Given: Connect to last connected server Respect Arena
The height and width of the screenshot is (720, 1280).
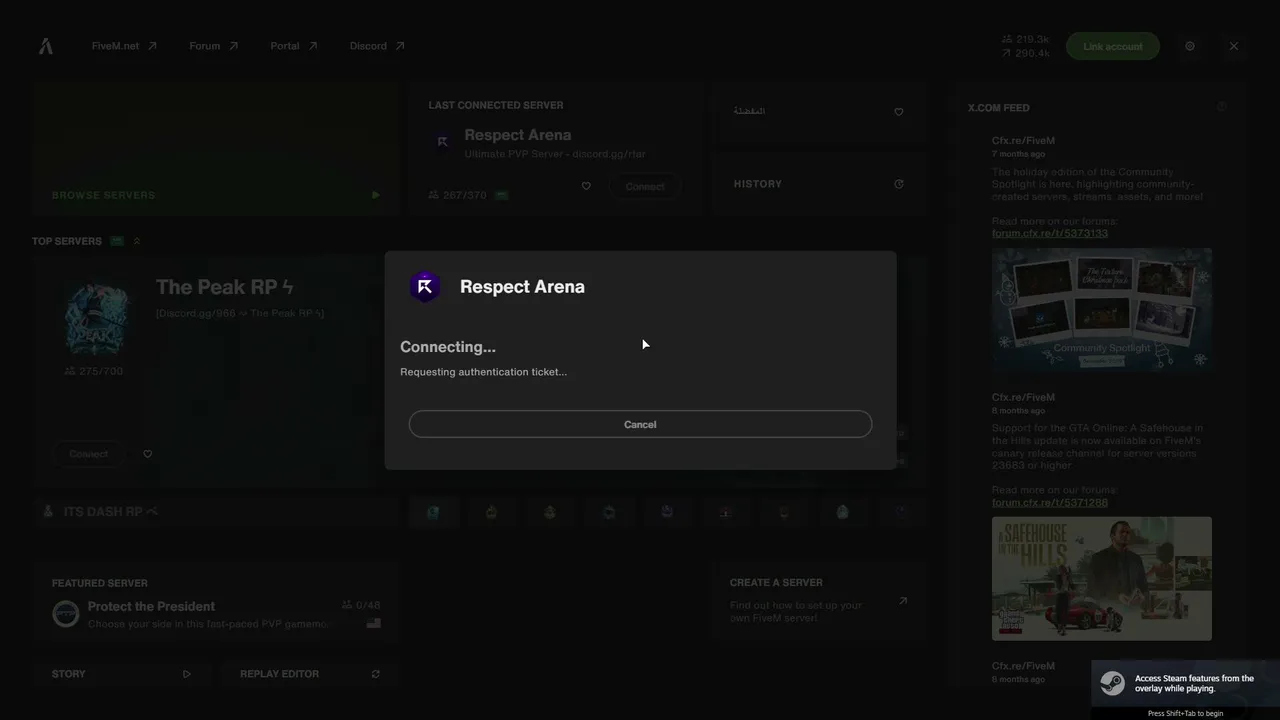Looking at the screenshot, I should [x=645, y=186].
